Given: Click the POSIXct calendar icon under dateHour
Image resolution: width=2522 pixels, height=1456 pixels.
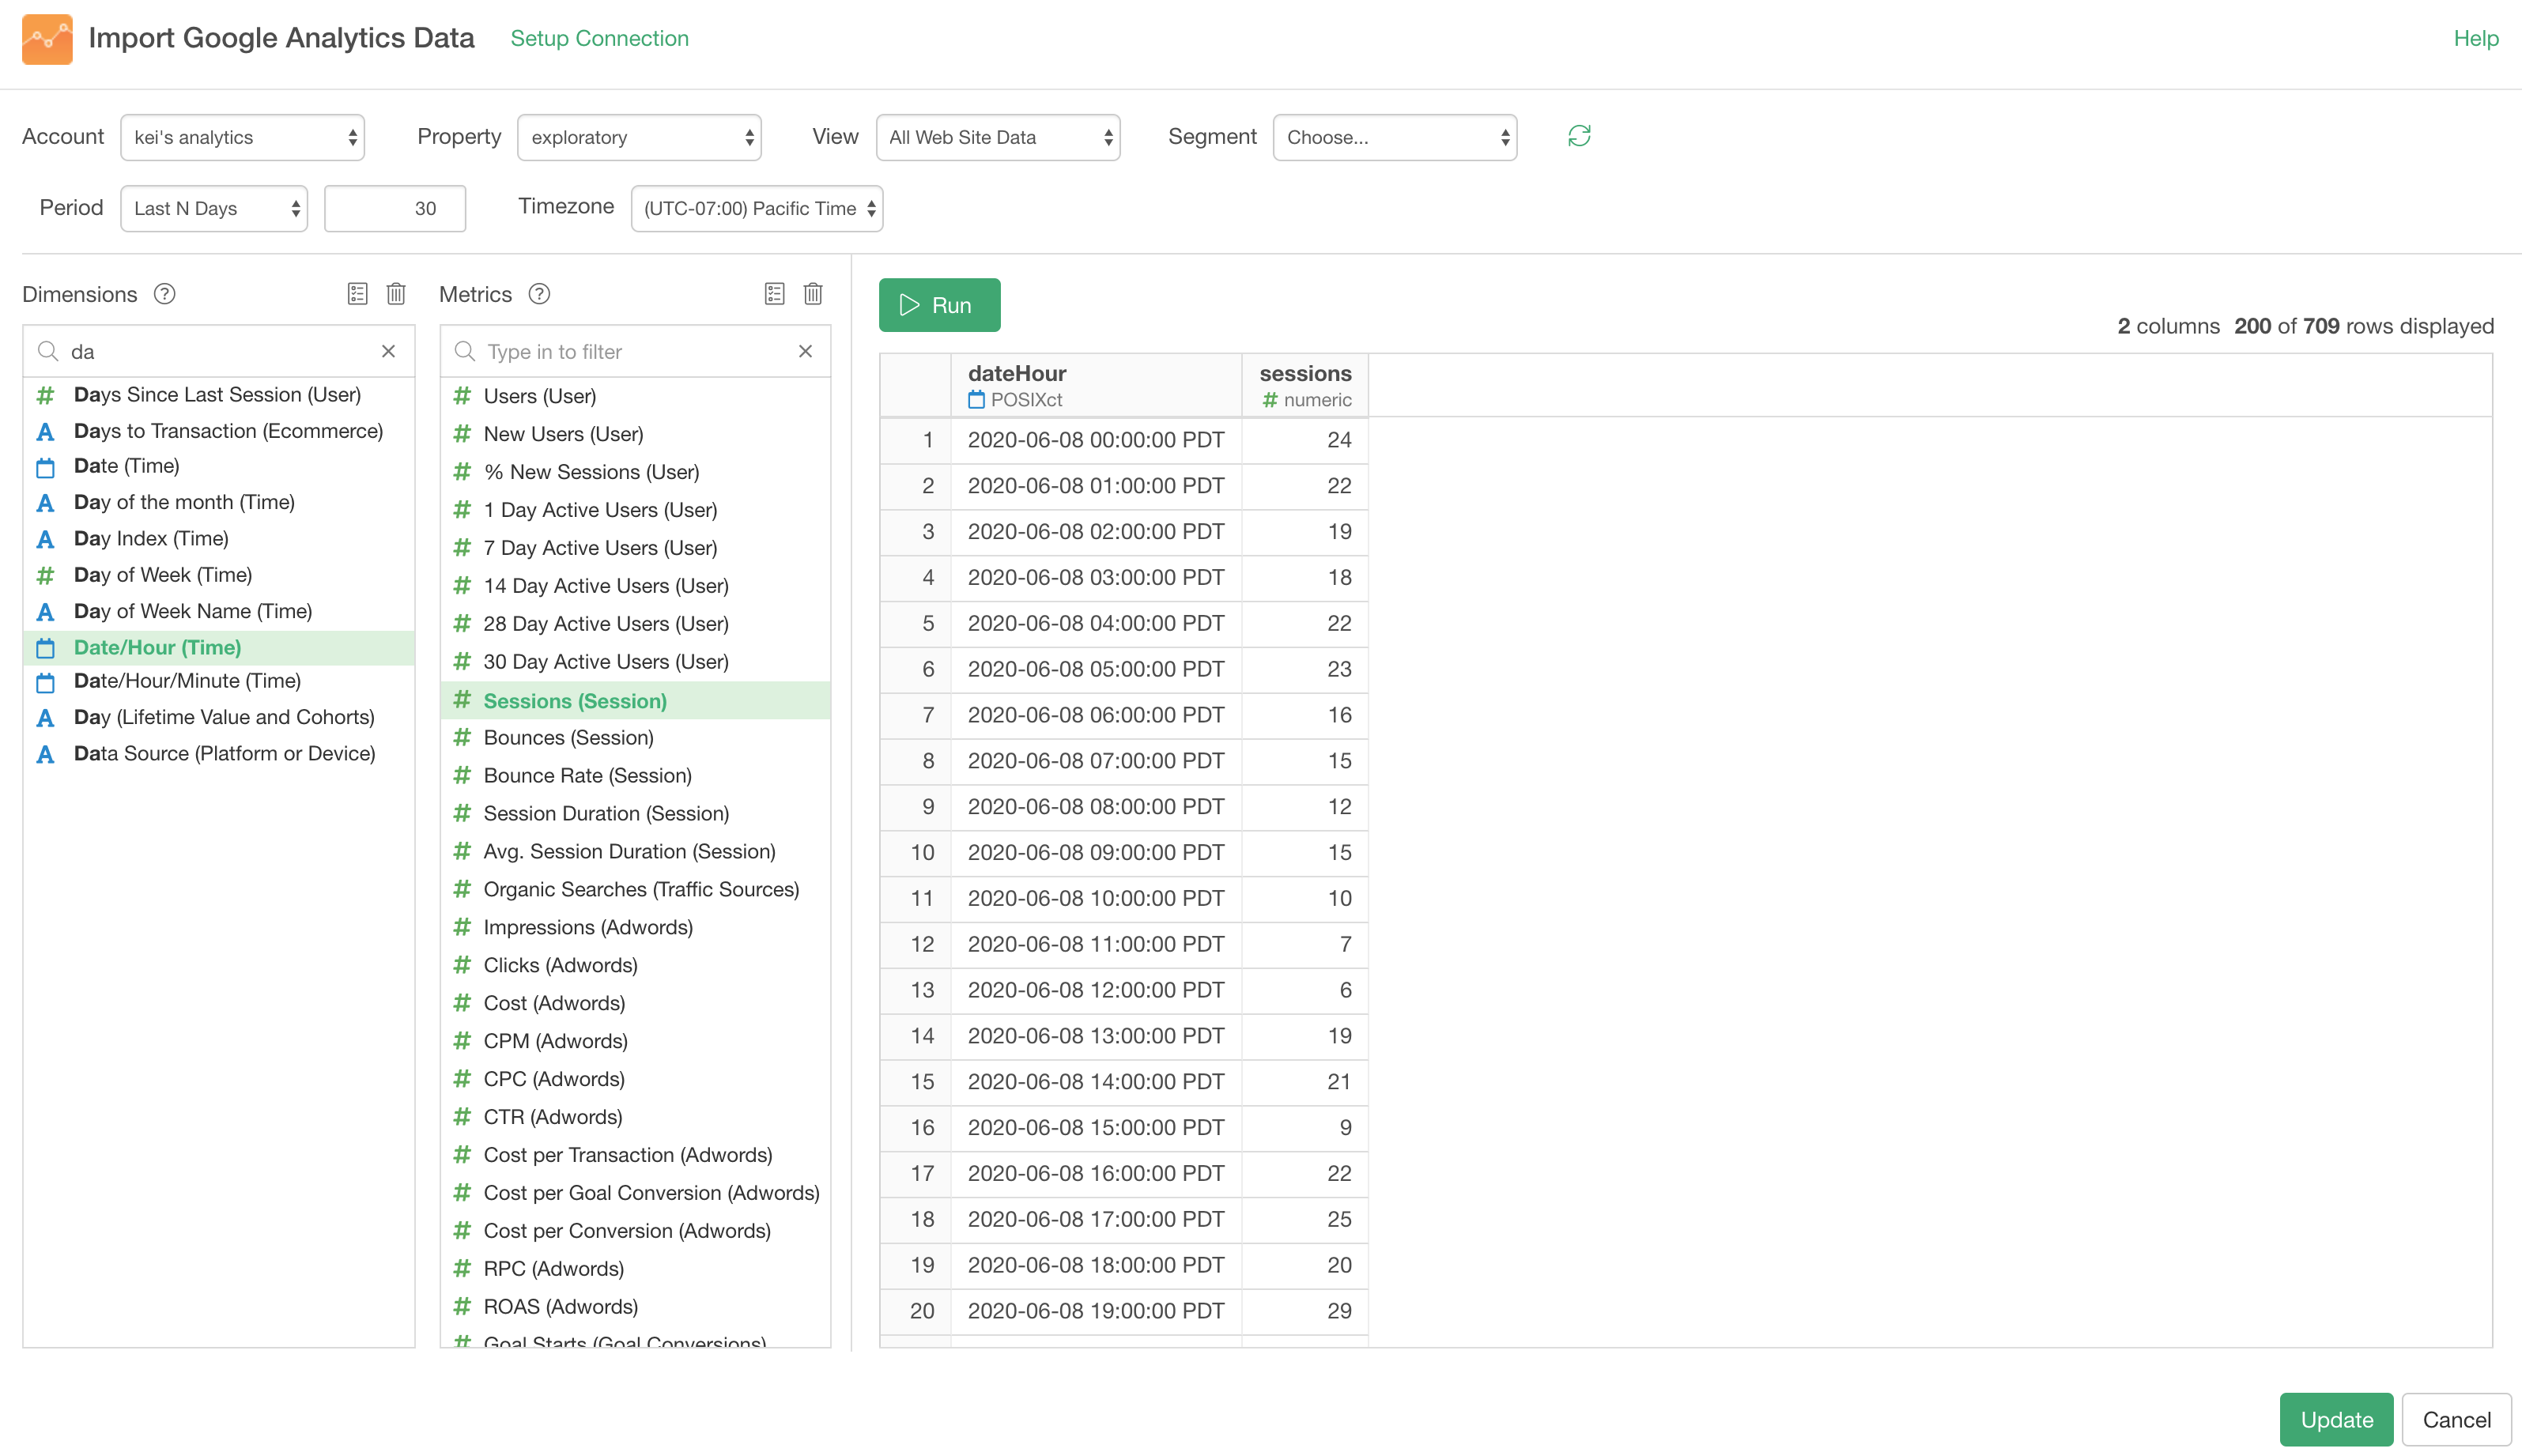Looking at the screenshot, I should 977,400.
